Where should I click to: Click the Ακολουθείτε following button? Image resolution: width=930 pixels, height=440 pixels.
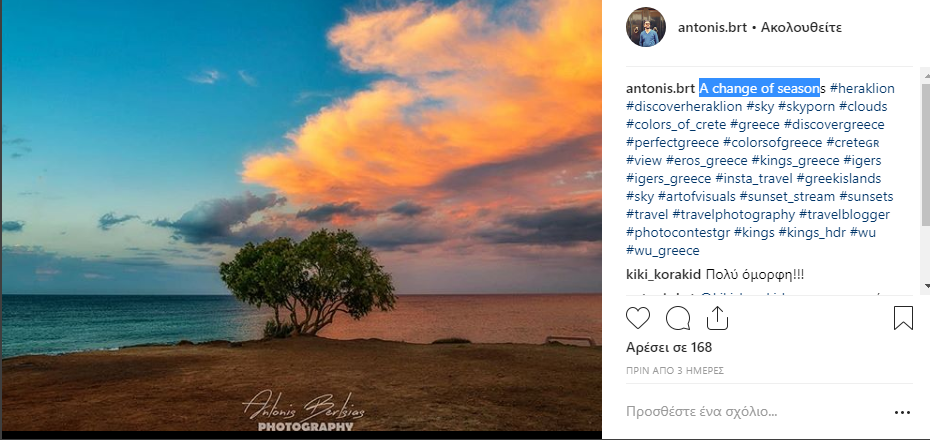pos(808,27)
